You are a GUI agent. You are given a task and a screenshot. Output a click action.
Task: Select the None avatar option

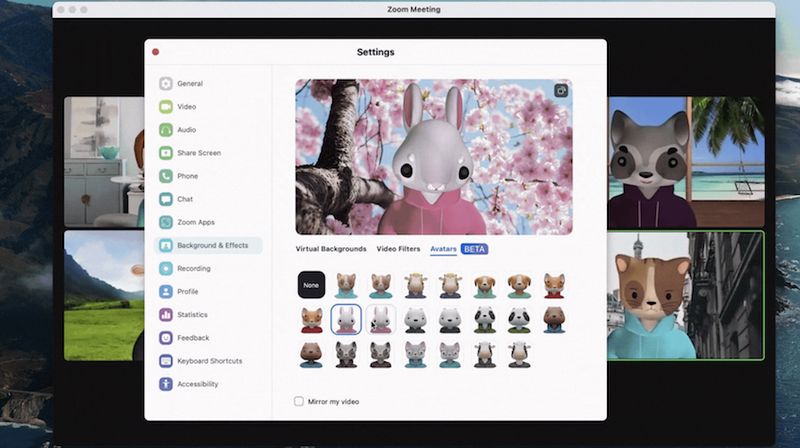coord(311,285)
